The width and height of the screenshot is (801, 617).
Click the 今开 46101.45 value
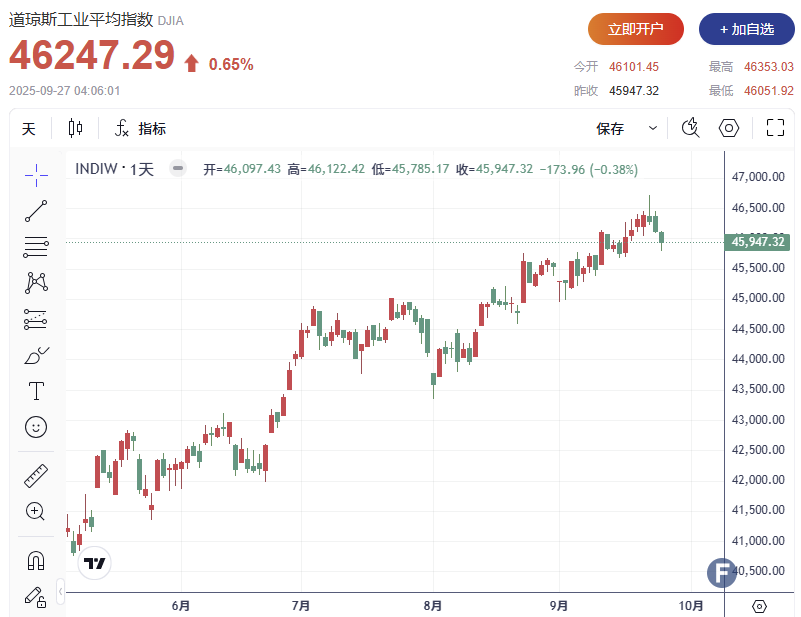tap(633, 67)
